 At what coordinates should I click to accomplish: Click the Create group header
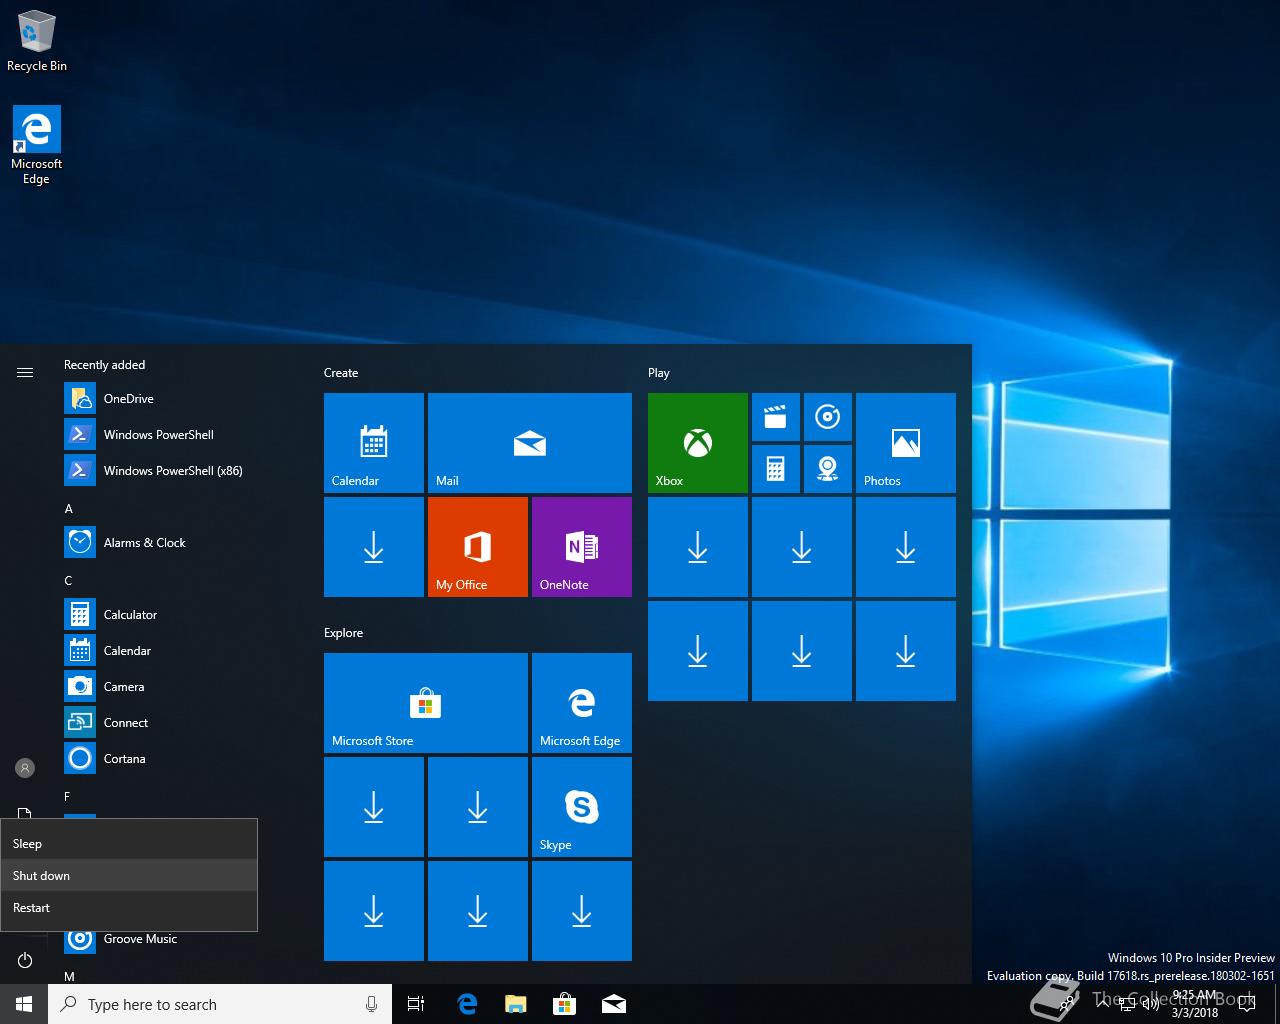click(341, 373)
